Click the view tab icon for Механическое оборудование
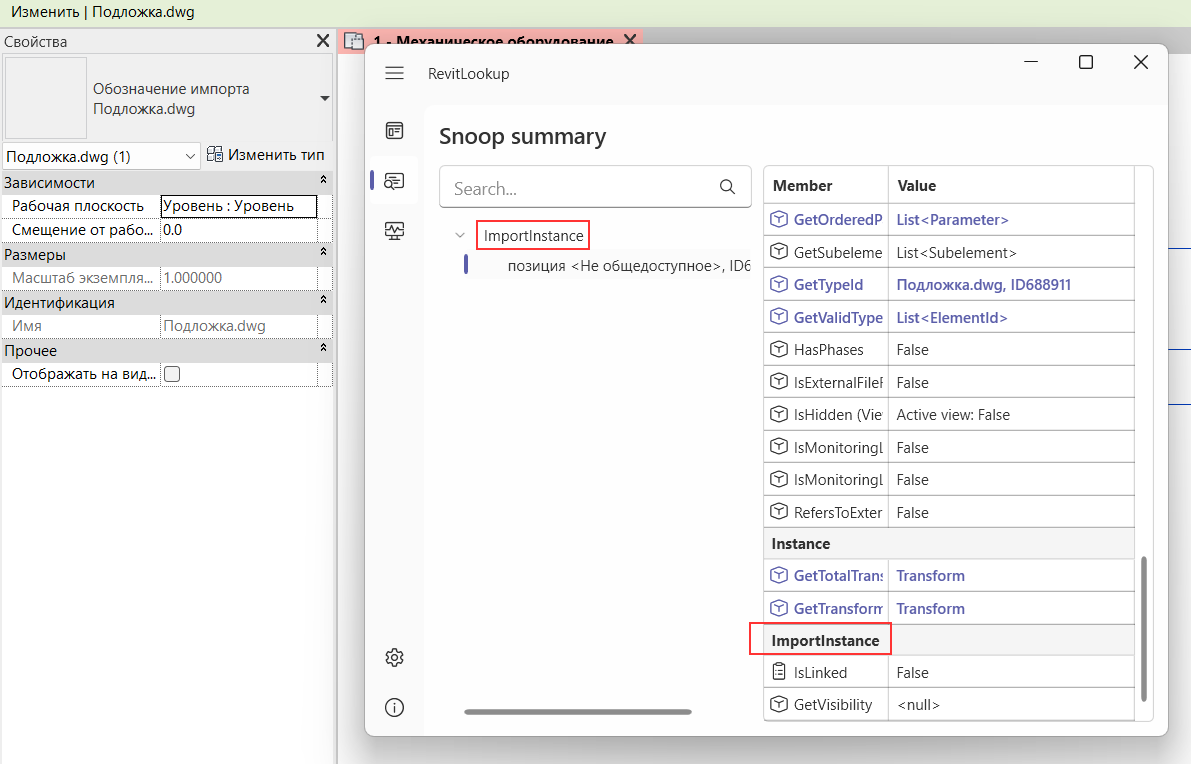This screenshot has height=764, width=1191. pos(354,41)
